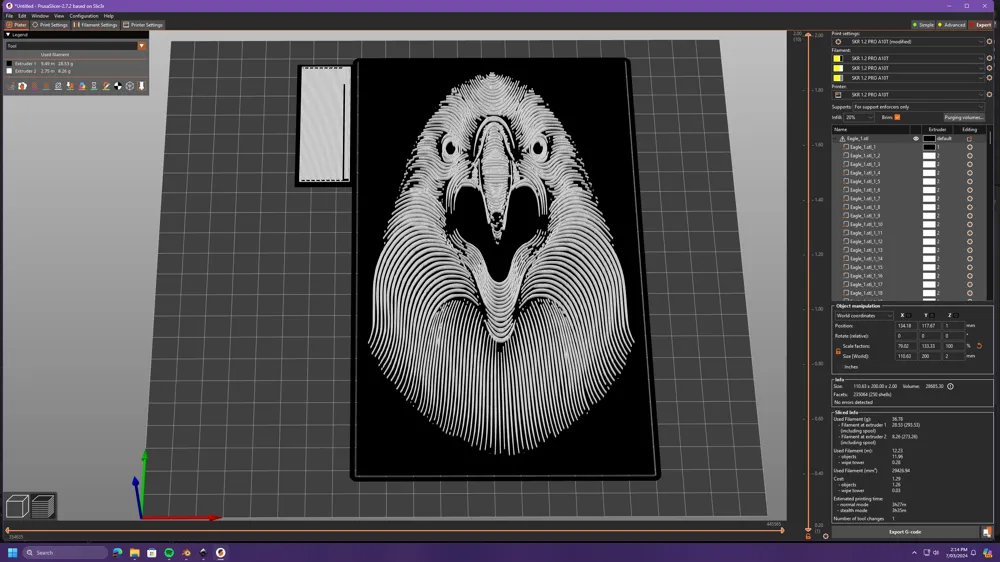The image size is (1000, 562).
Task: Click Position X field 134.18
Action: click(904, 326)
